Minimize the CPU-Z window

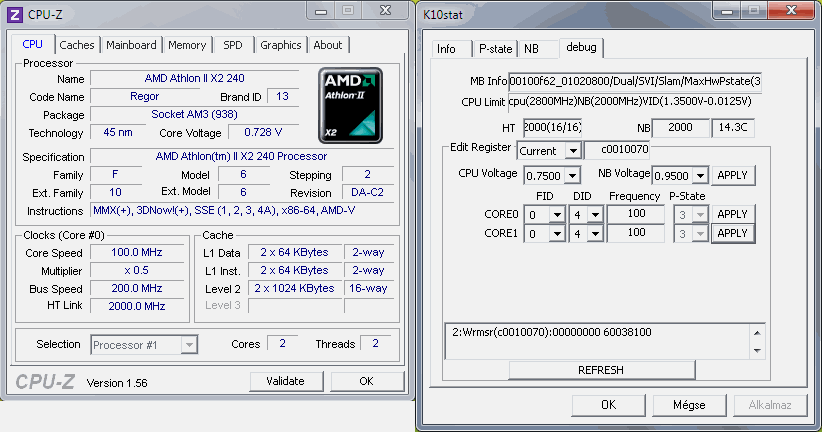tap(321, 11)
